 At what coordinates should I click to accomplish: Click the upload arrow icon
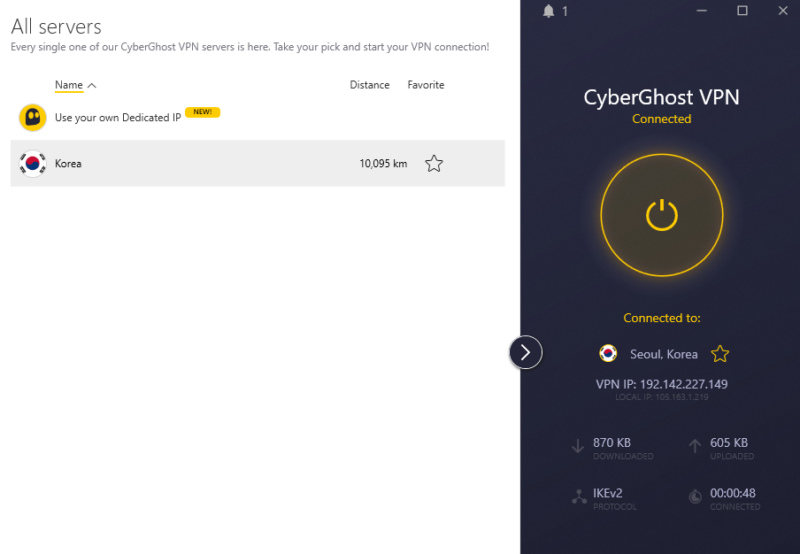pos(694,446)
